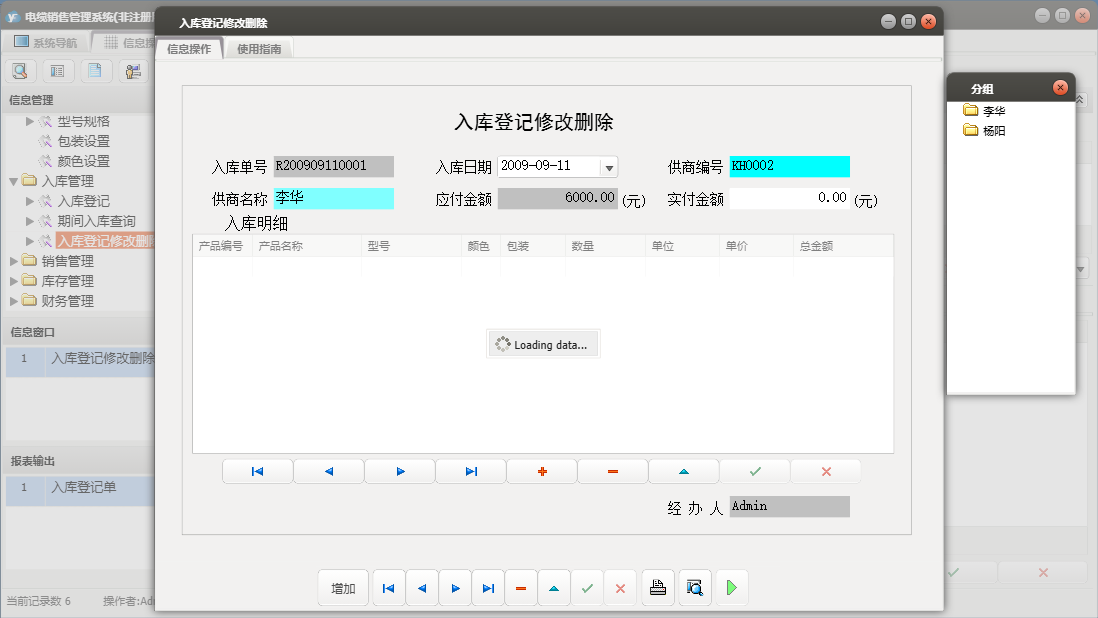Add a detail row with the red plus icon
Viewport: 1098px width, 618px height.
(x=541, y=470)
